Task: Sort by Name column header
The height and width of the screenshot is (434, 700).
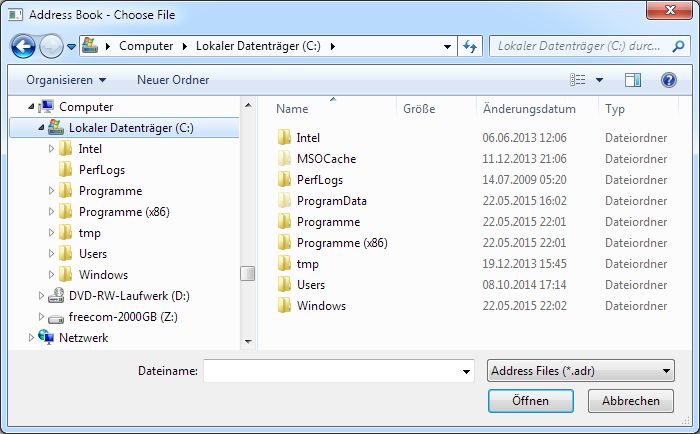Action: (x=292, y=109)
